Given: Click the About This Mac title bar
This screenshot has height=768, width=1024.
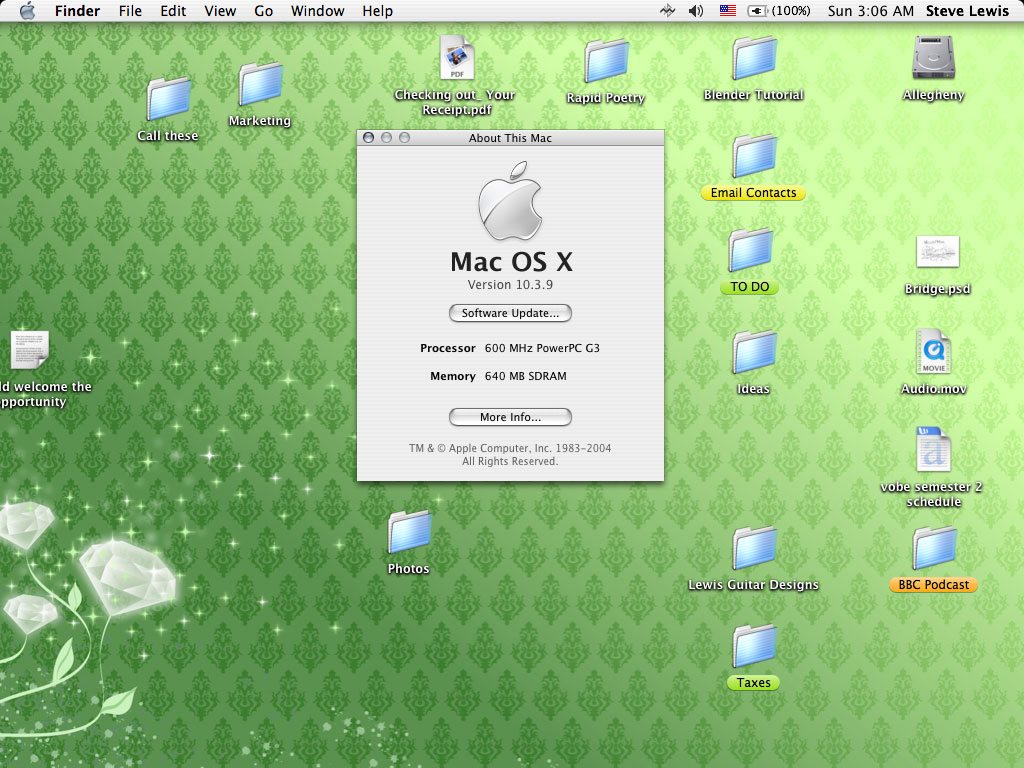Looking at the screenshot, I should (510, 138).
